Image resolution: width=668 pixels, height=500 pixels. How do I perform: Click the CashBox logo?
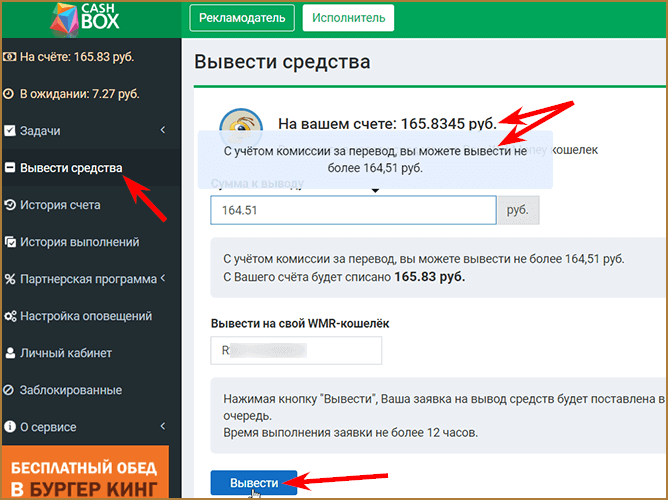[x=85, y=18]
